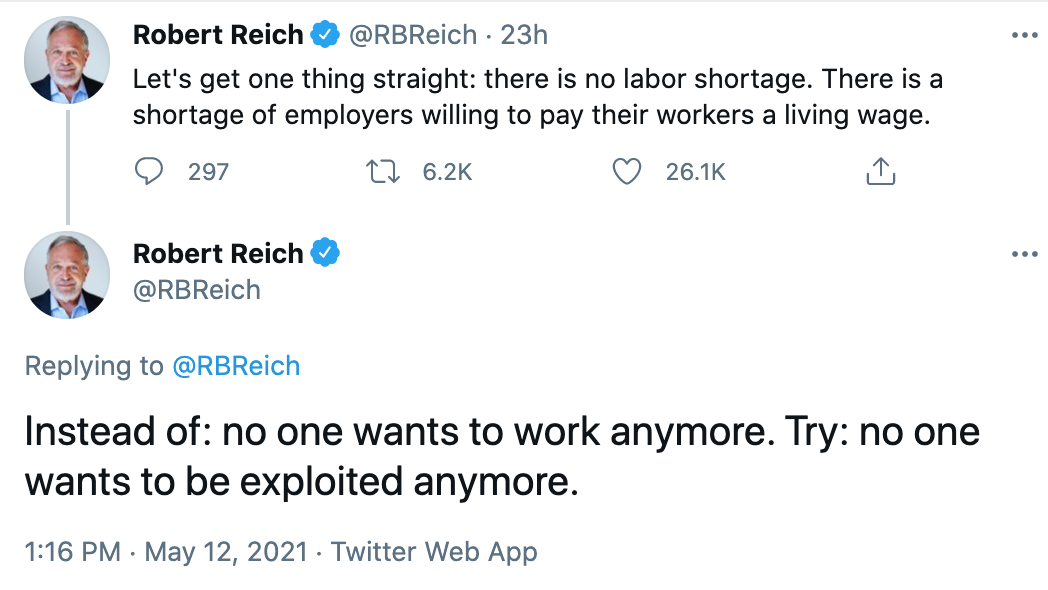Click Robert Reich avatar in top tweet
Viewport: 1048px width, 590px height.
[67, 59]
